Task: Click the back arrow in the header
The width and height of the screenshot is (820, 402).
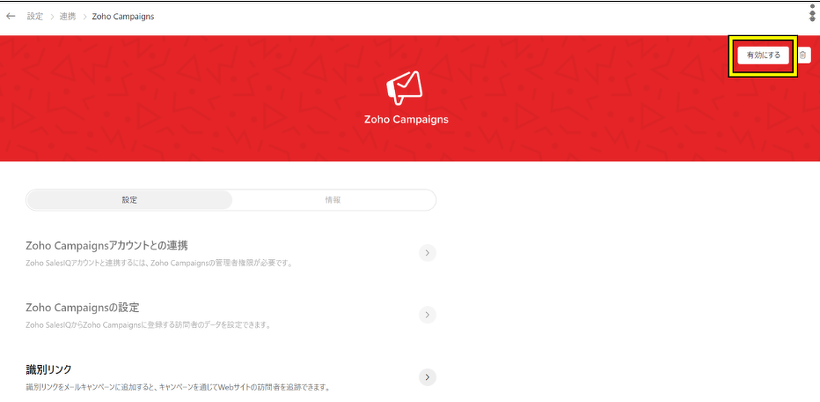Action: pyautogui.click(x=11, y=17)
